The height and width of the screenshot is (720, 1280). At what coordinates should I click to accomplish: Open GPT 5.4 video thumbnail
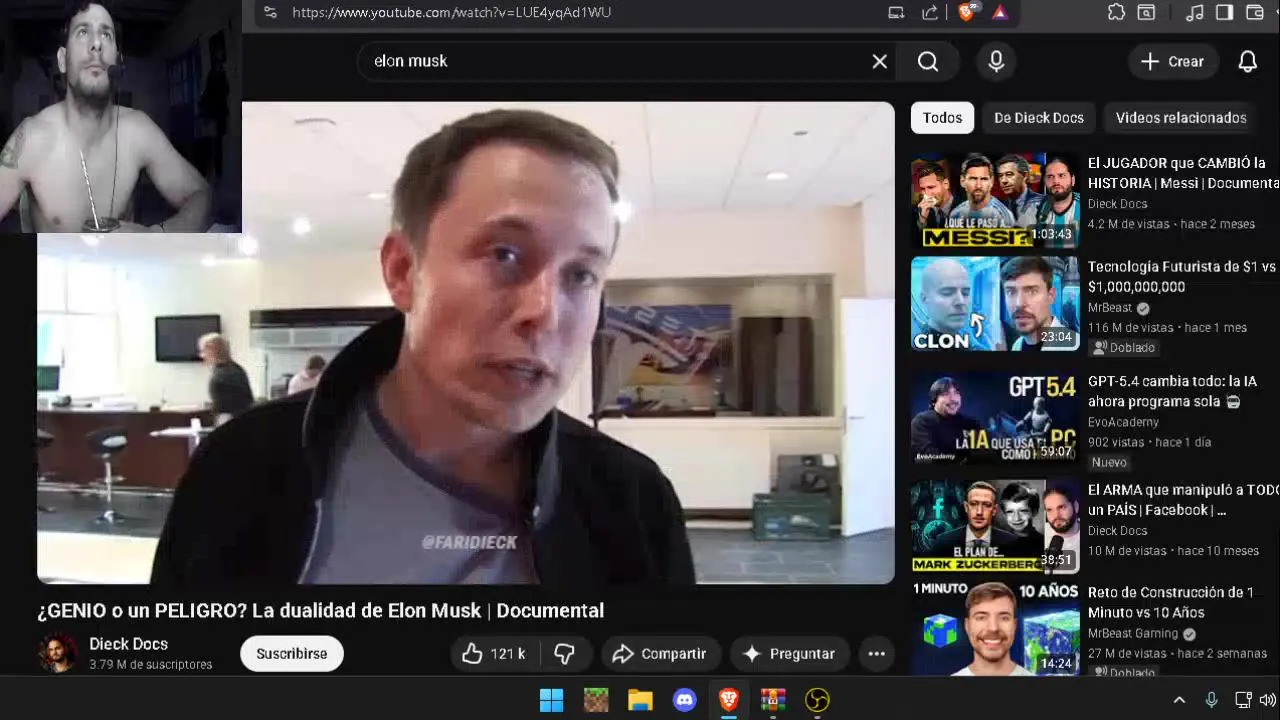[995, 418]
